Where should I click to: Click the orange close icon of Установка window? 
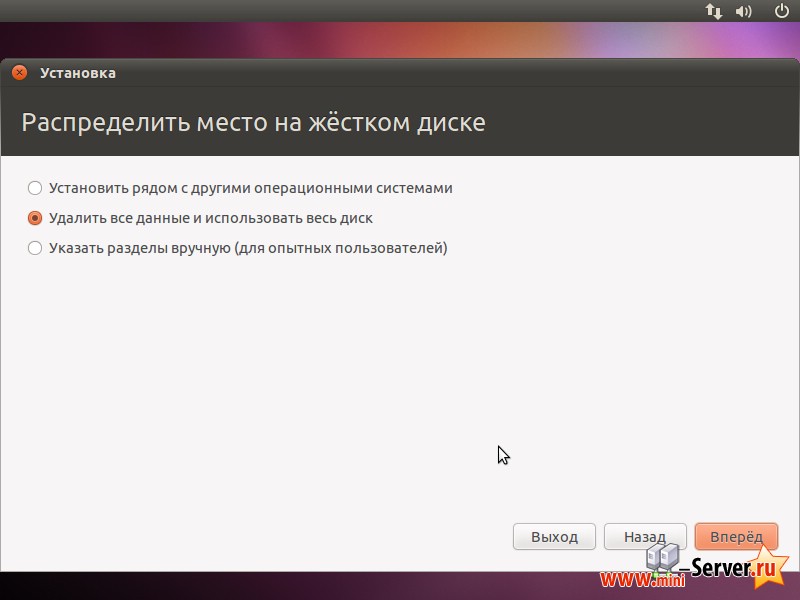[x=18, y=72]
